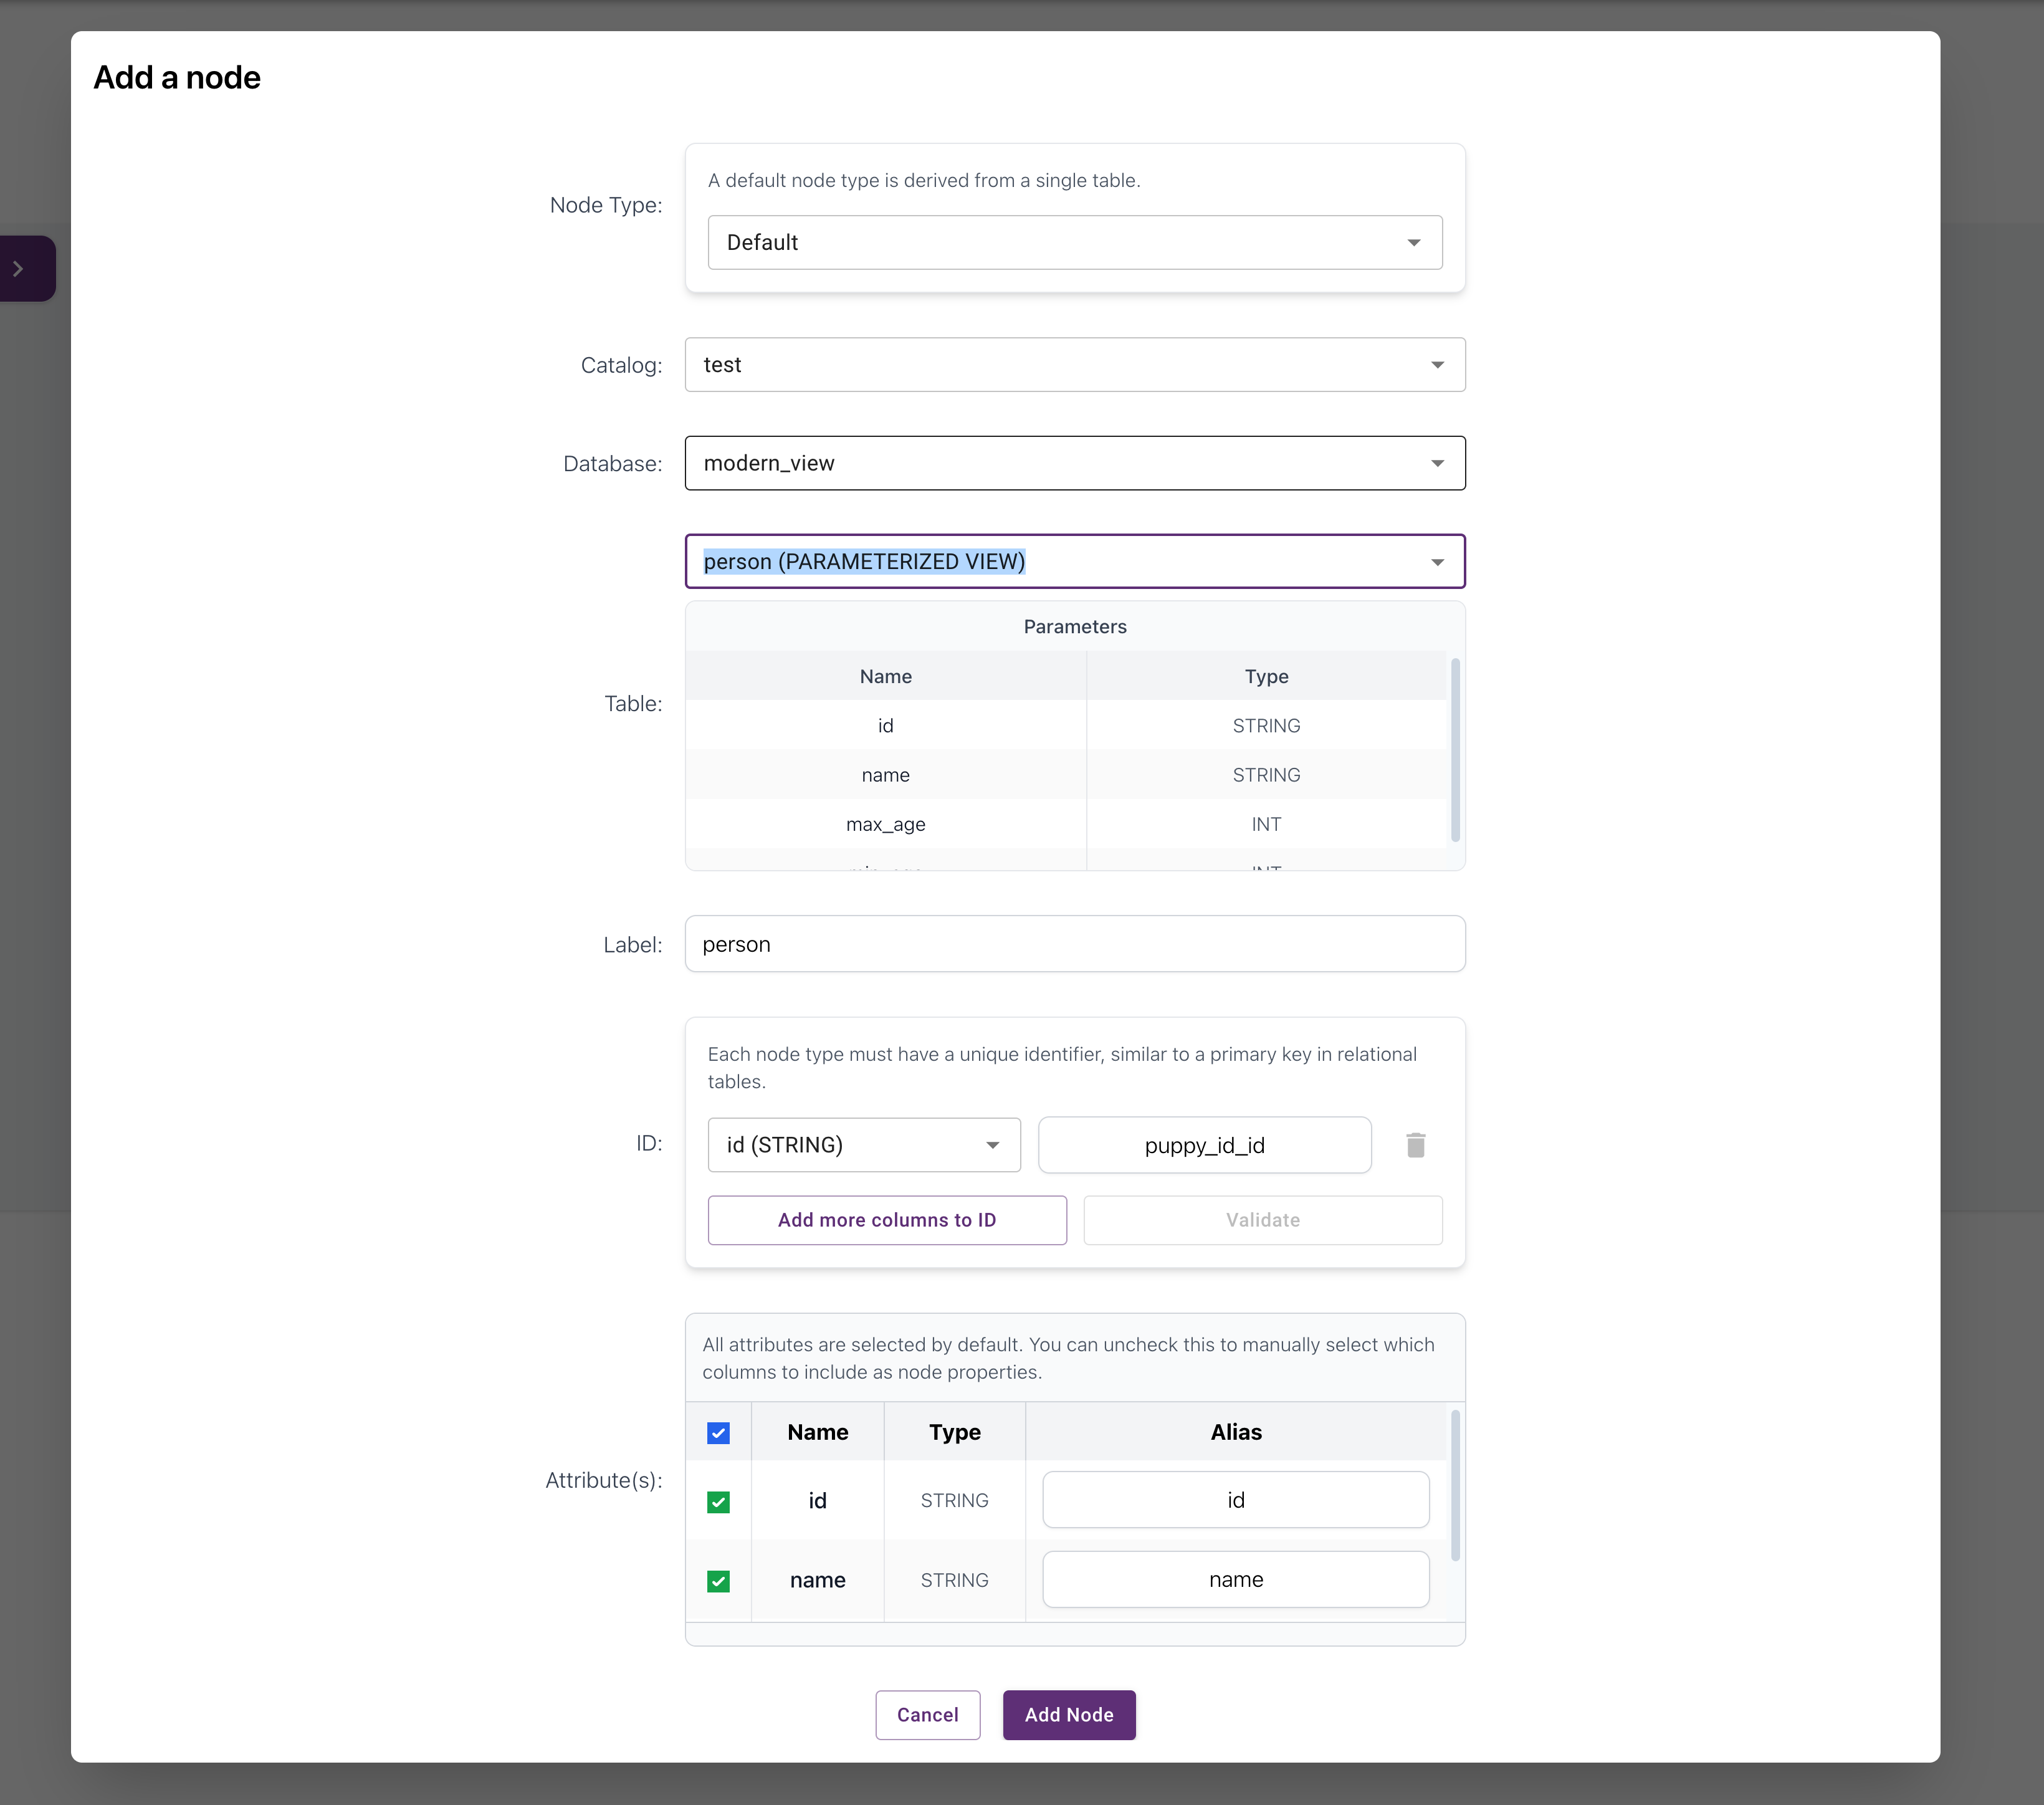Image resolution: width=2044 pixels, height=1805 pixels.
Task: Open the Node Type dropdown showing Default
Action: [1075, 242]
